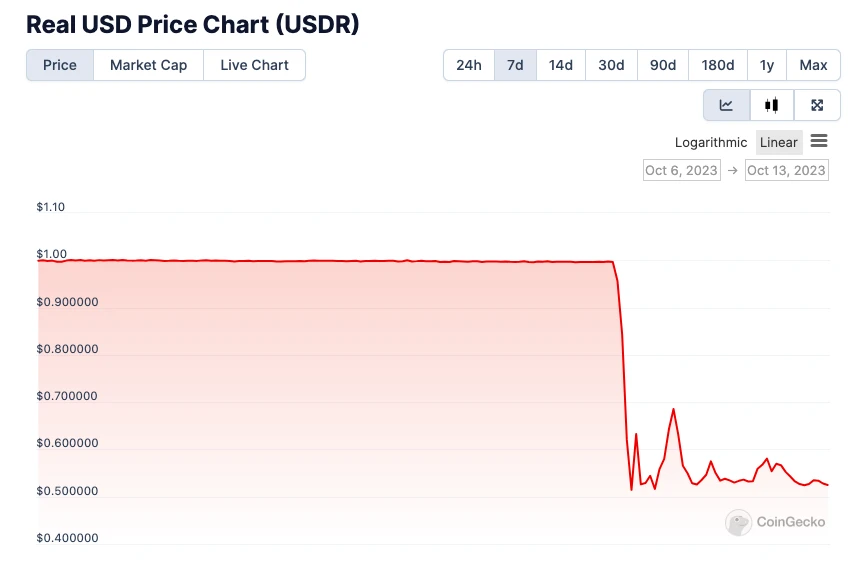The height and width of the screenshot is (565, 851).
Task: Open the Price tab
Action: pos(60,65)
